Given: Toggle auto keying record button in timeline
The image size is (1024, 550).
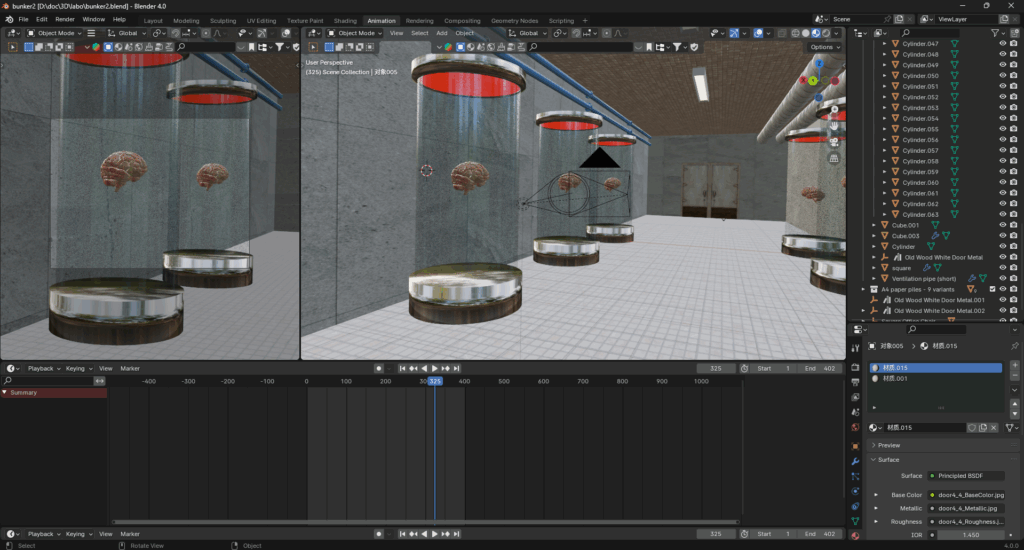Looking at the screenshot, I should pyautogui.click(x=379, y=368).
